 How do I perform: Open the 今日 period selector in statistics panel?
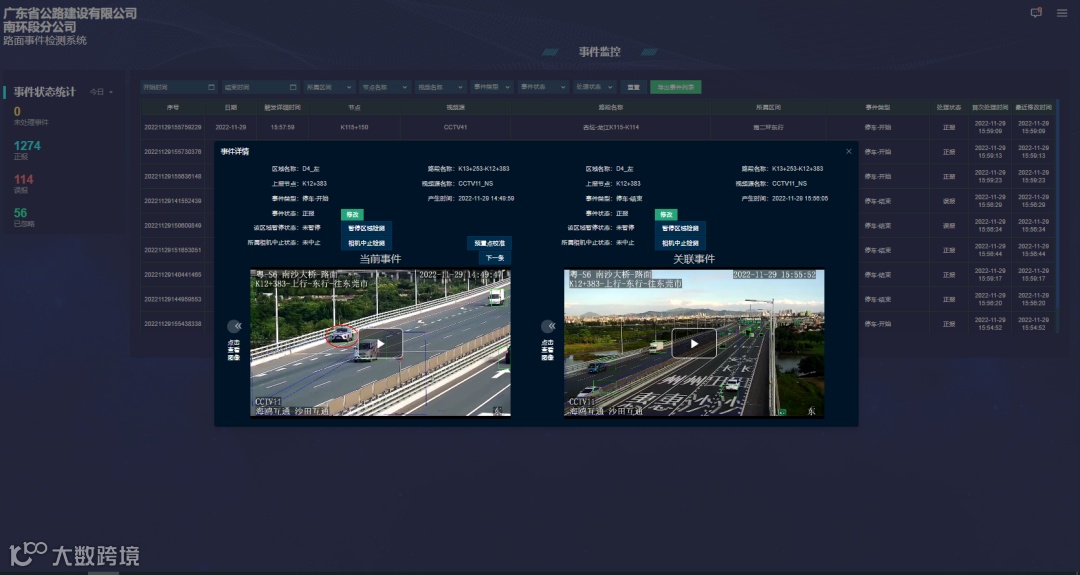pyautogui.click(x=101, y=92)
